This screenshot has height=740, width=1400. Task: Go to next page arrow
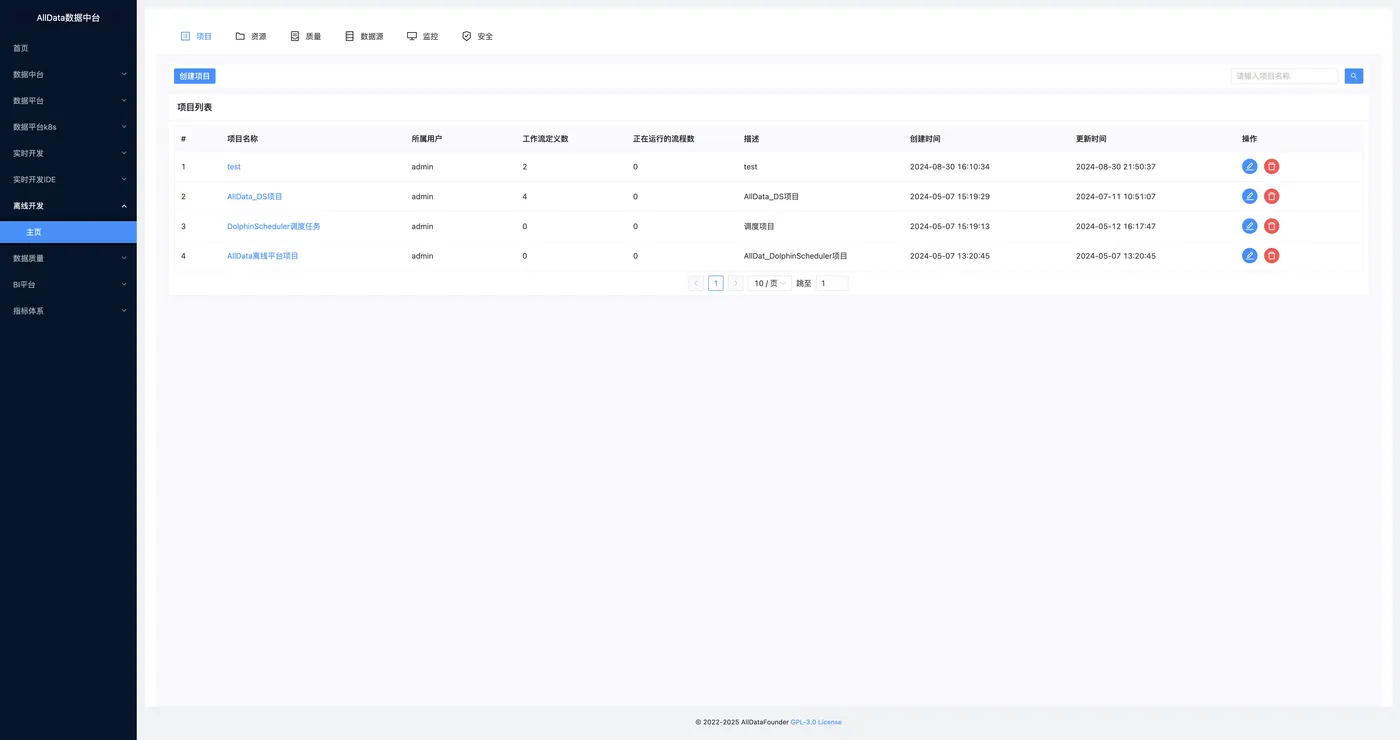tap(735, 283)
